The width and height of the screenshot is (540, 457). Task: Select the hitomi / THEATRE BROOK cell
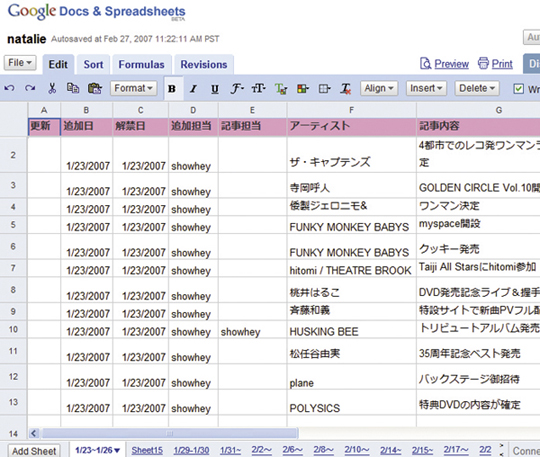pyautogui.click(x=351, y=268)
